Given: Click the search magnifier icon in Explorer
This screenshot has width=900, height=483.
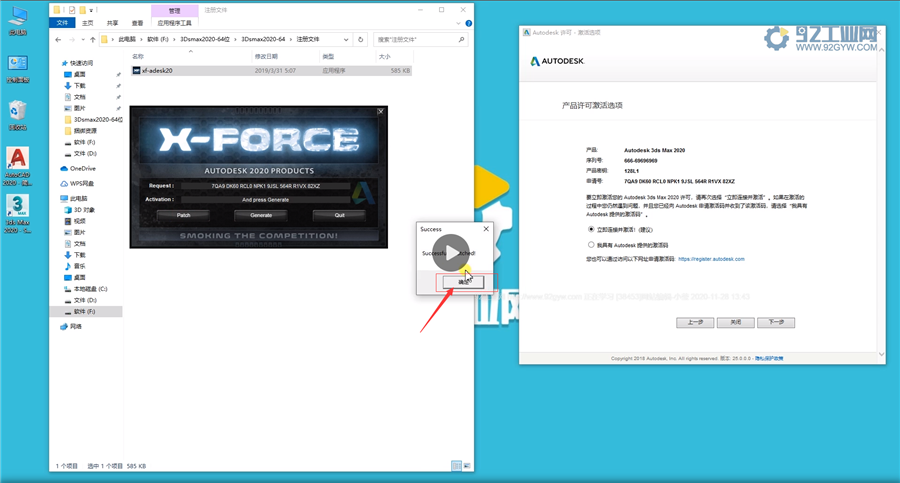Looking at the screenshot, I should tap(461, 40).
